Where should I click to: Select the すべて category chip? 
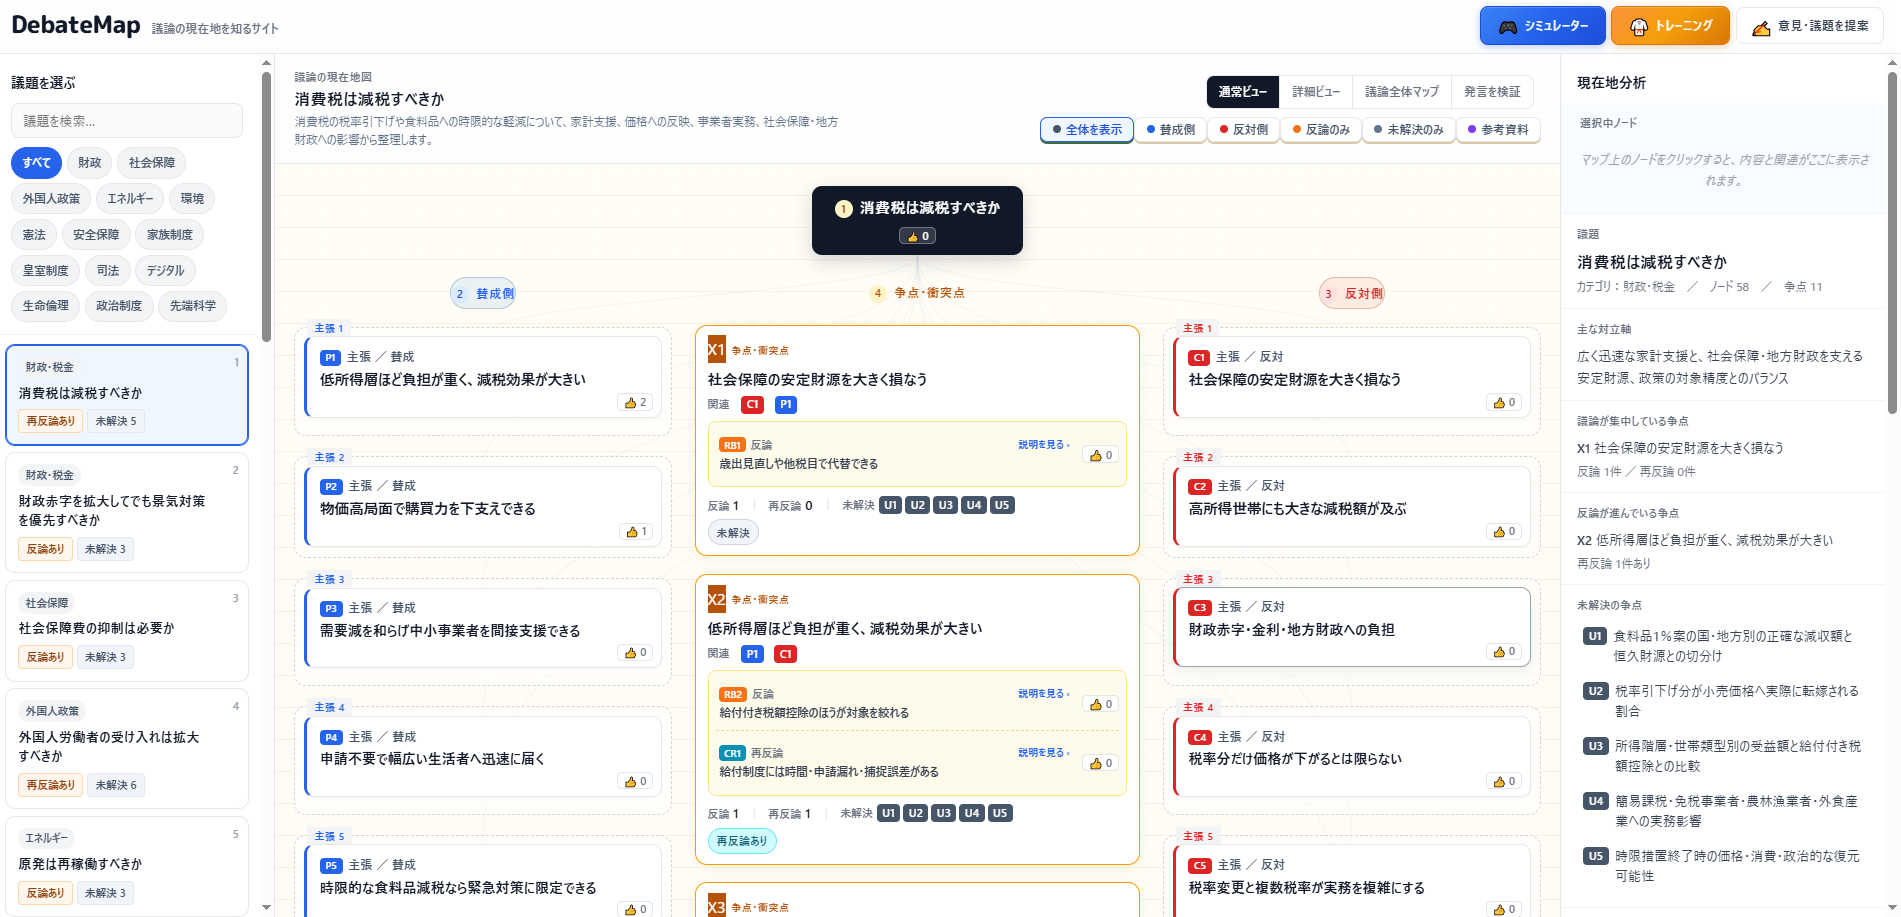[37, 163]
